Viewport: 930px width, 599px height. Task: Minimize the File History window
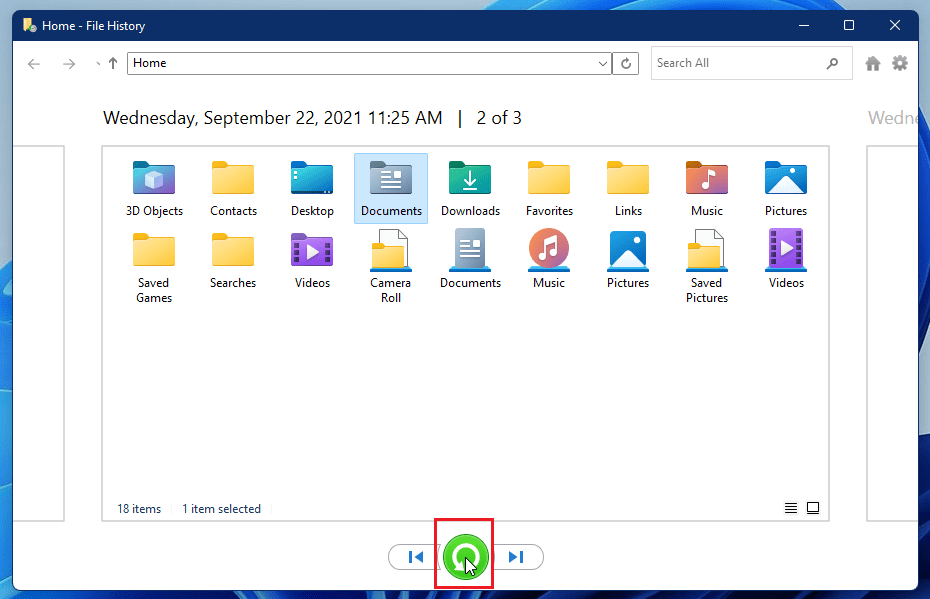pyautogui.click(x=804, y=26)
